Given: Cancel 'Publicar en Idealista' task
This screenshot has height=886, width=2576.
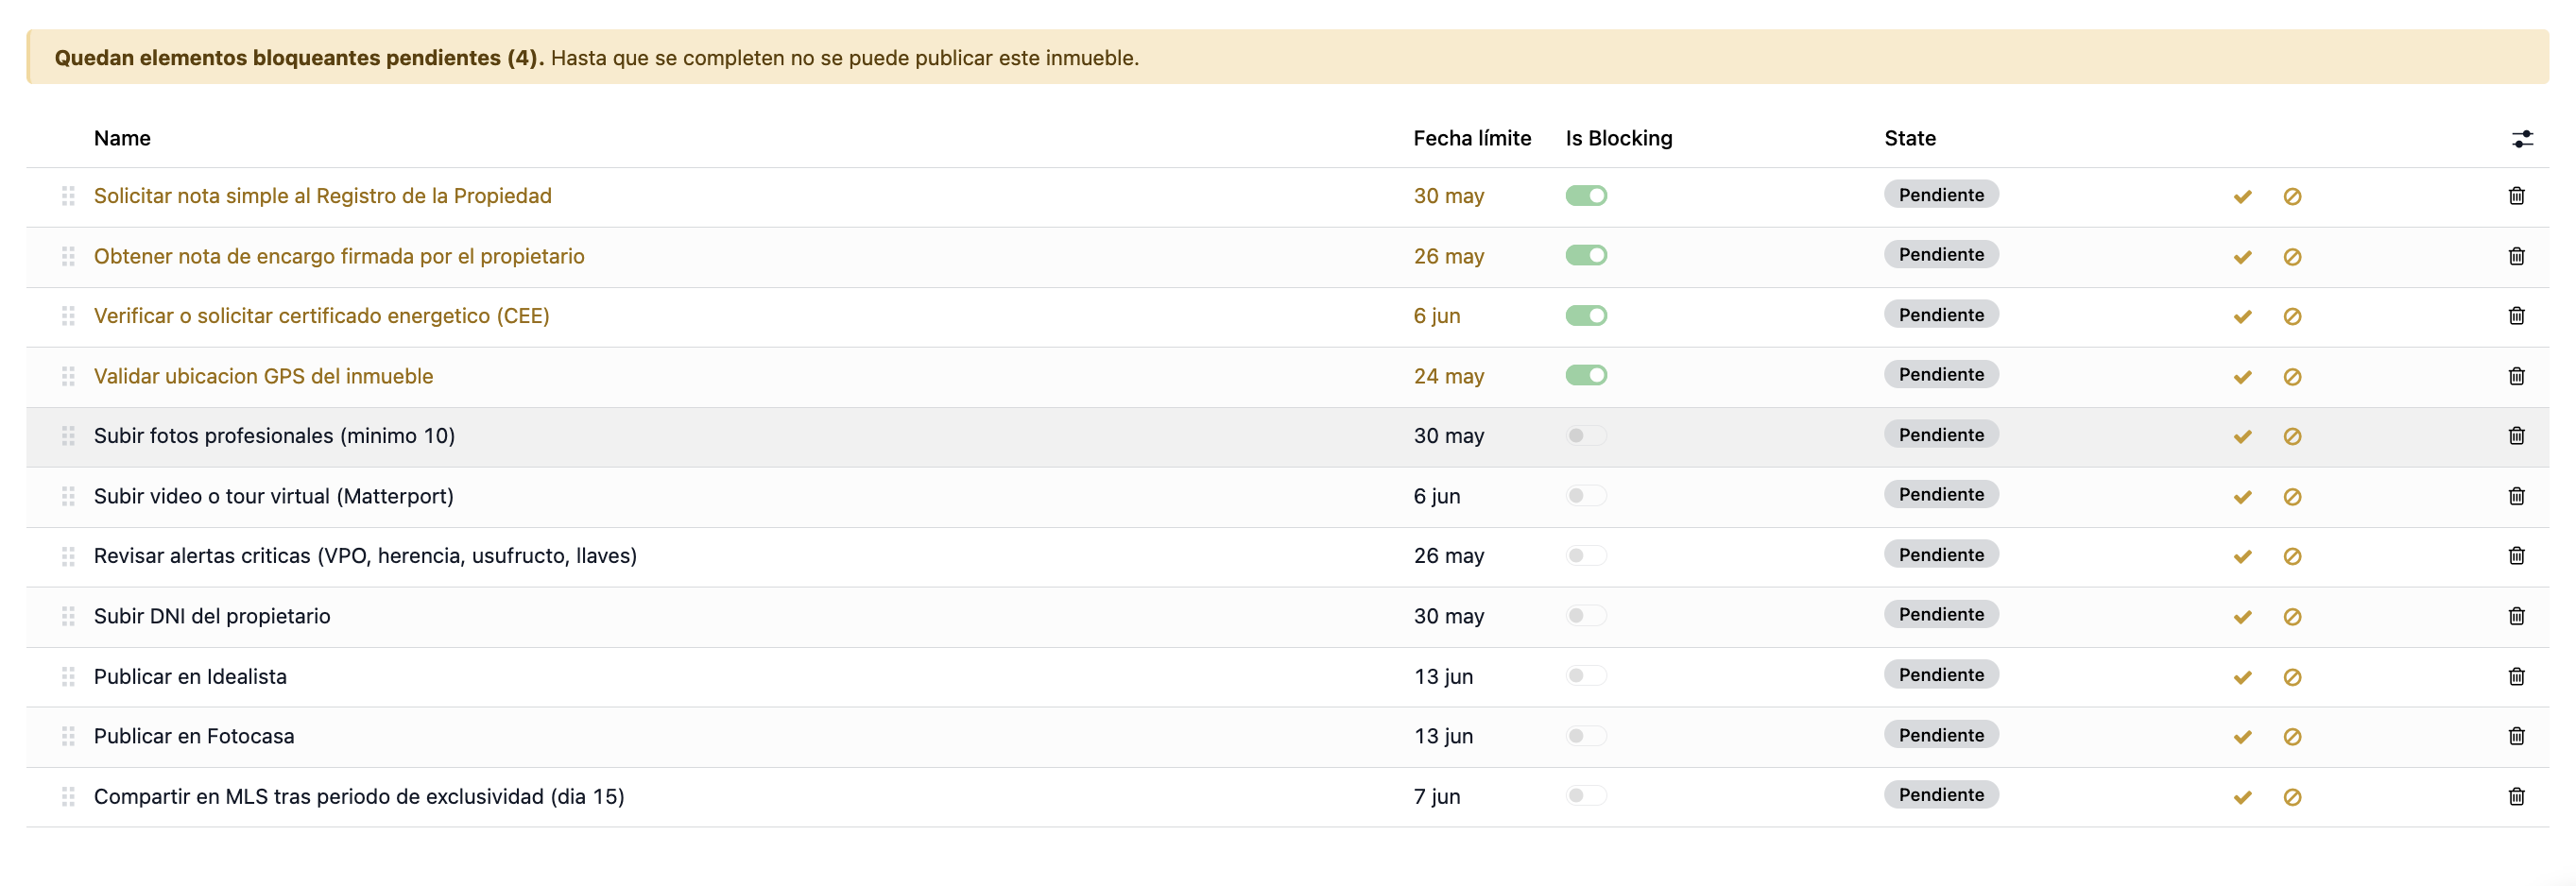Looking at the screenshot, I should 2292,677.
